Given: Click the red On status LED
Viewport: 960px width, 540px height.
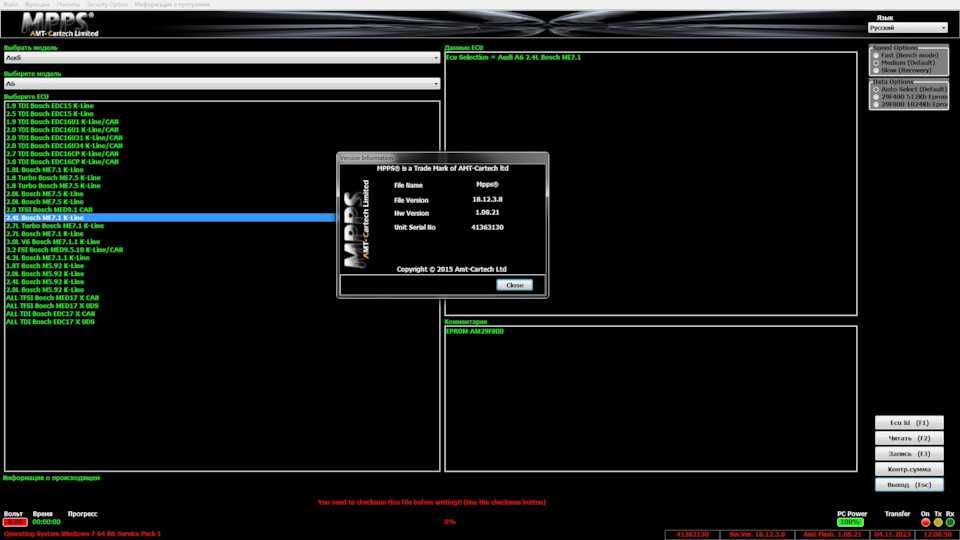Looking at the screenshot, I should click(925, 522).
